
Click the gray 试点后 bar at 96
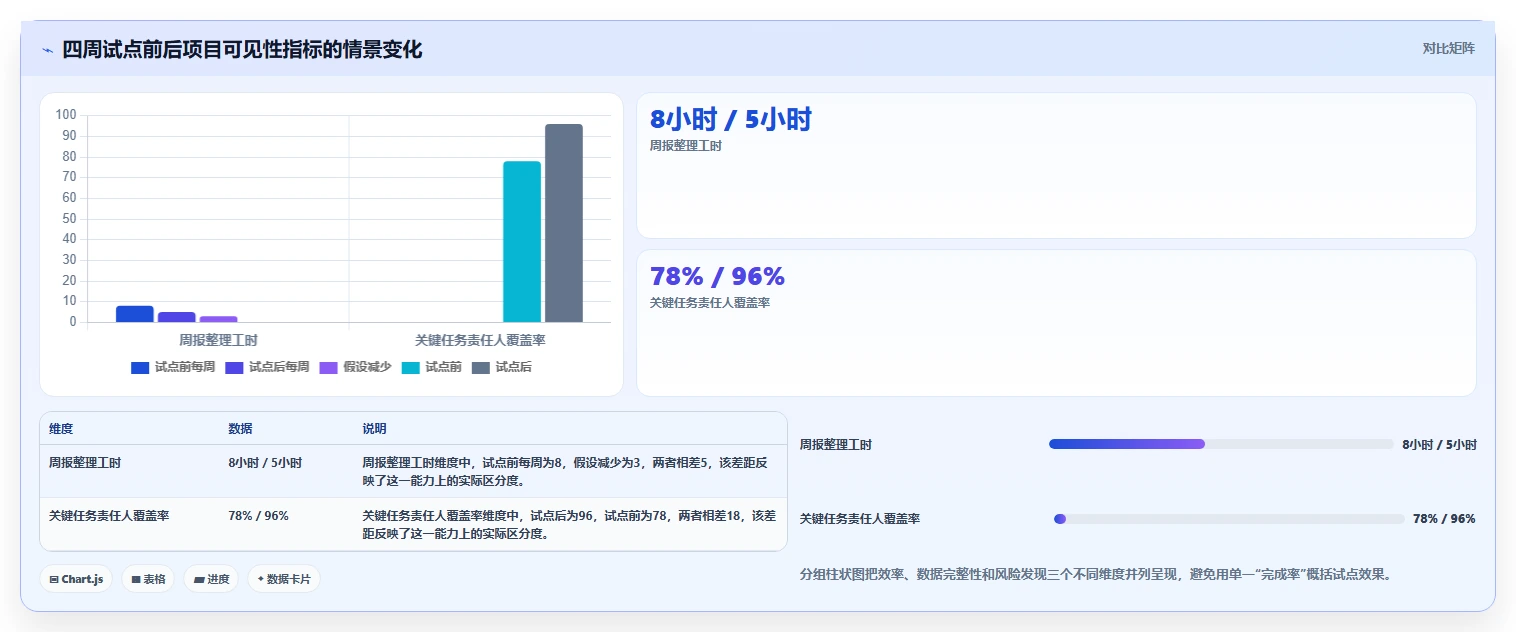564,223
